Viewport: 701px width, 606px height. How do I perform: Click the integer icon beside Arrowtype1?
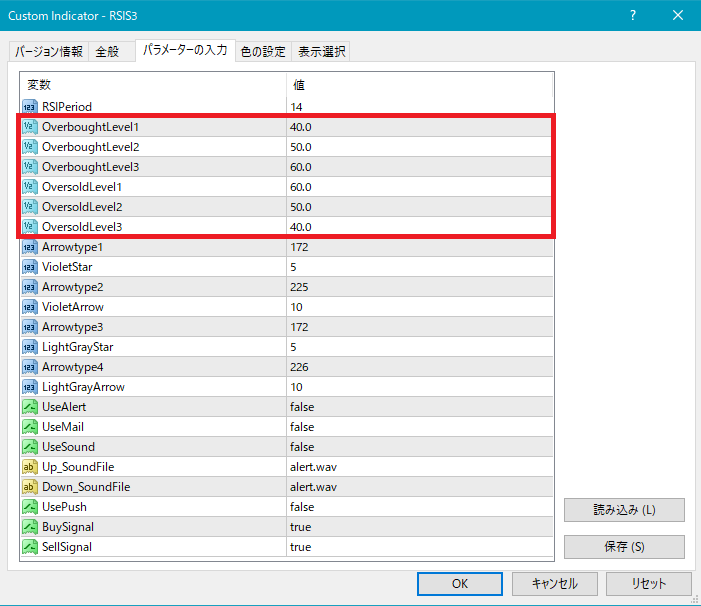[30, 247]
